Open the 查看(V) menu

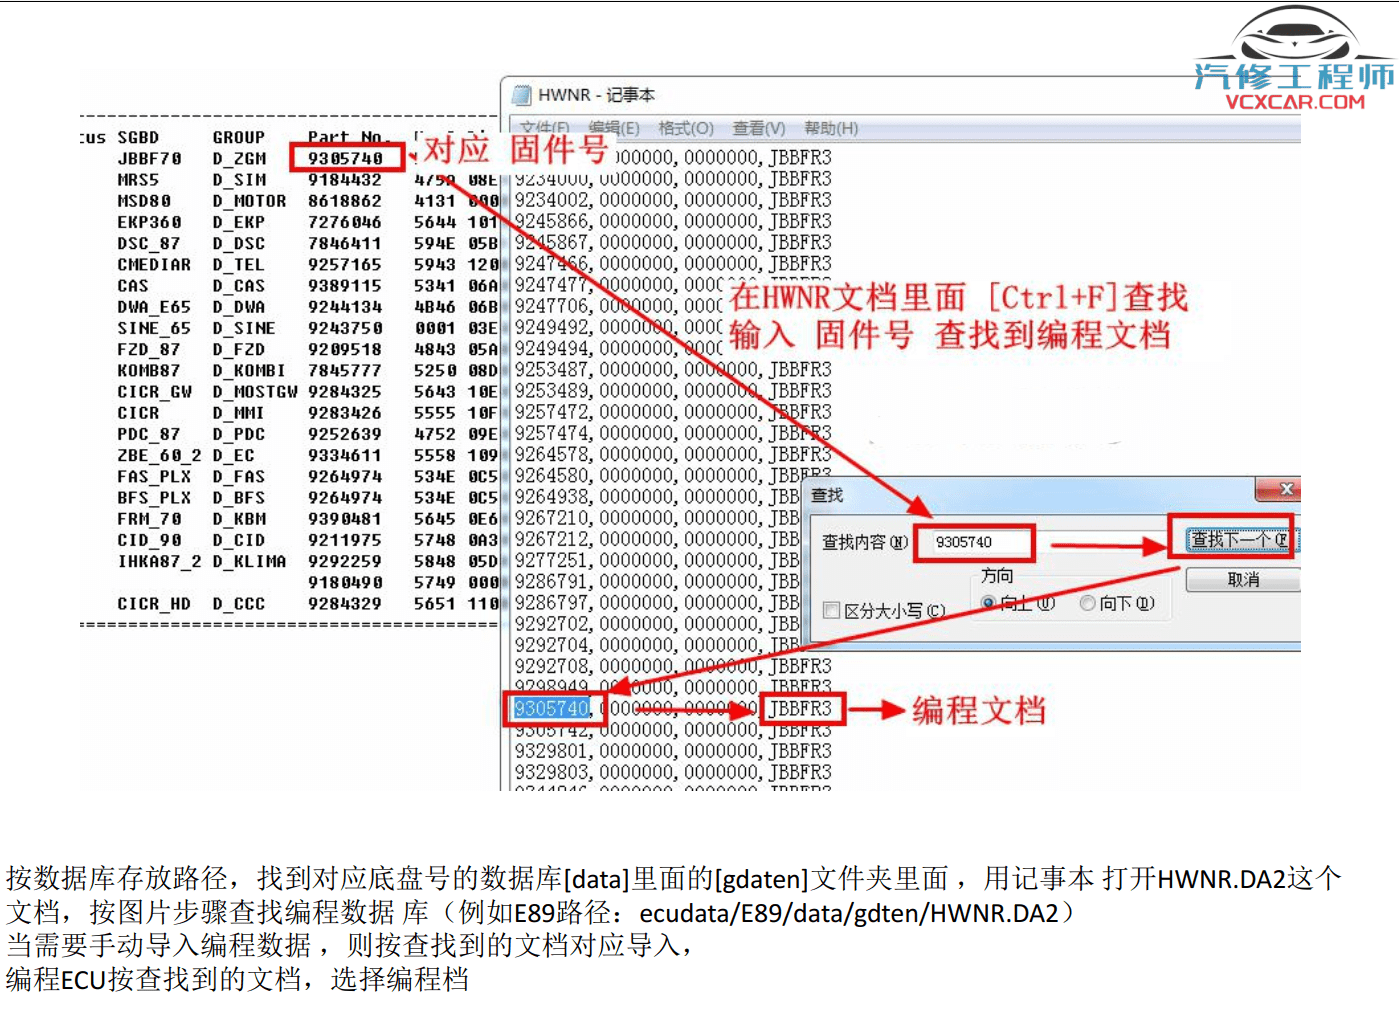point(757,128)
